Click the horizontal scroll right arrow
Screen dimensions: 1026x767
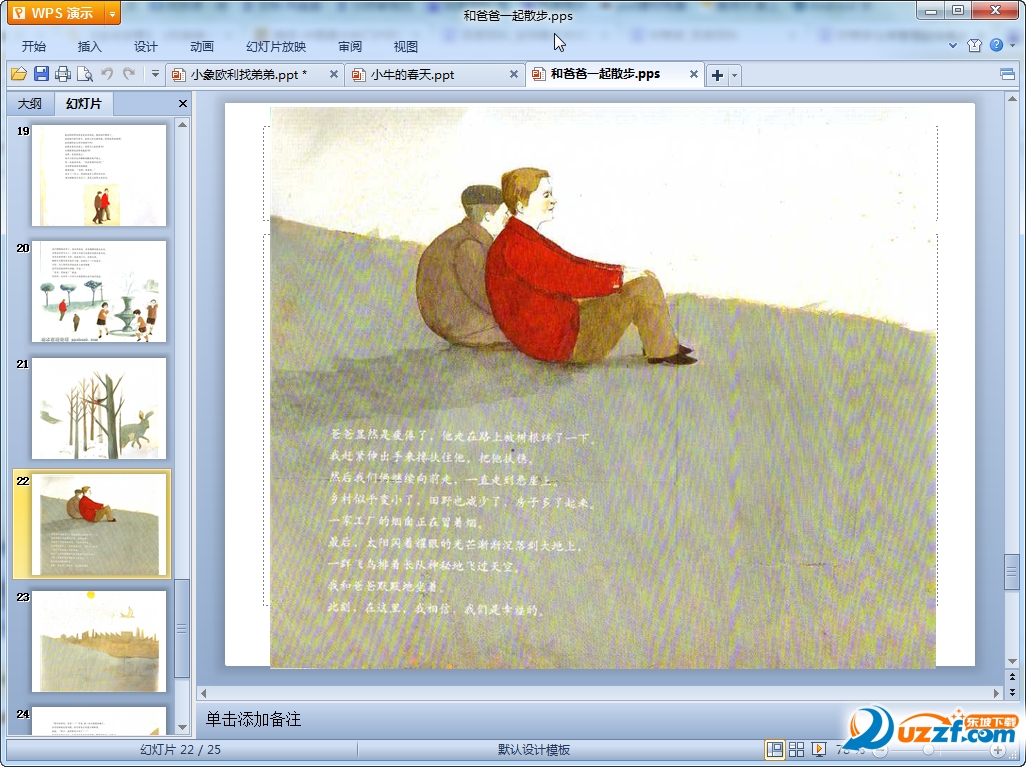coord(997,692)
